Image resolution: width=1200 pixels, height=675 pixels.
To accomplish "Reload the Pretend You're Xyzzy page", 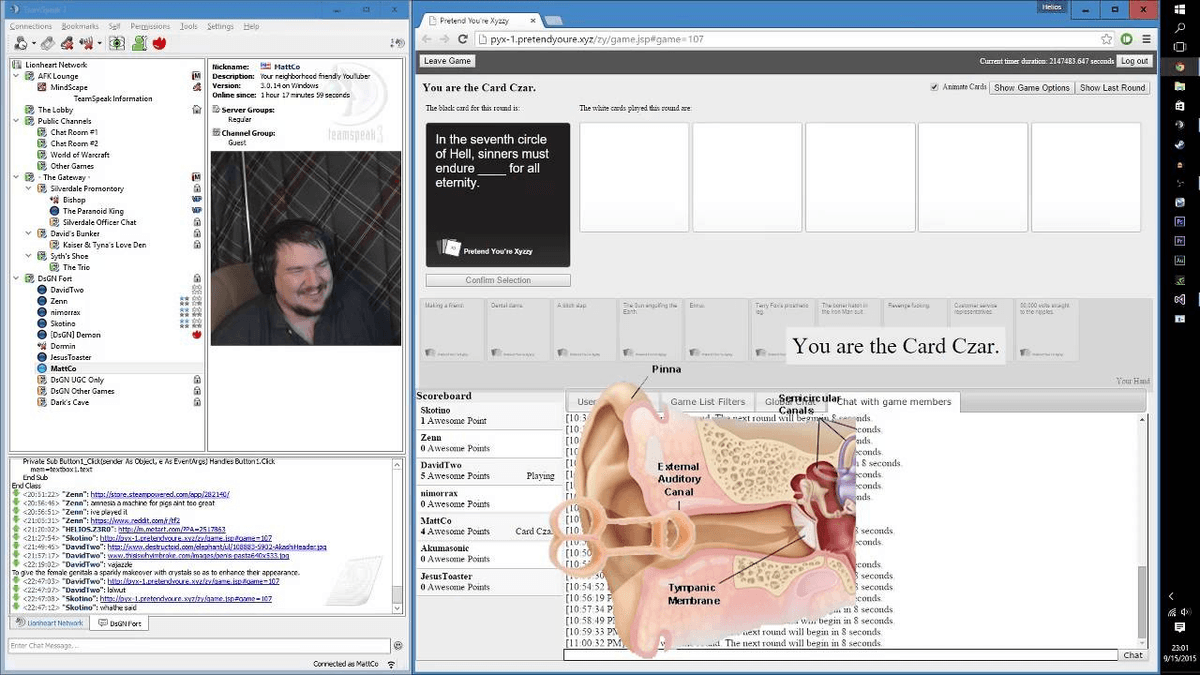I will point(463,39).
